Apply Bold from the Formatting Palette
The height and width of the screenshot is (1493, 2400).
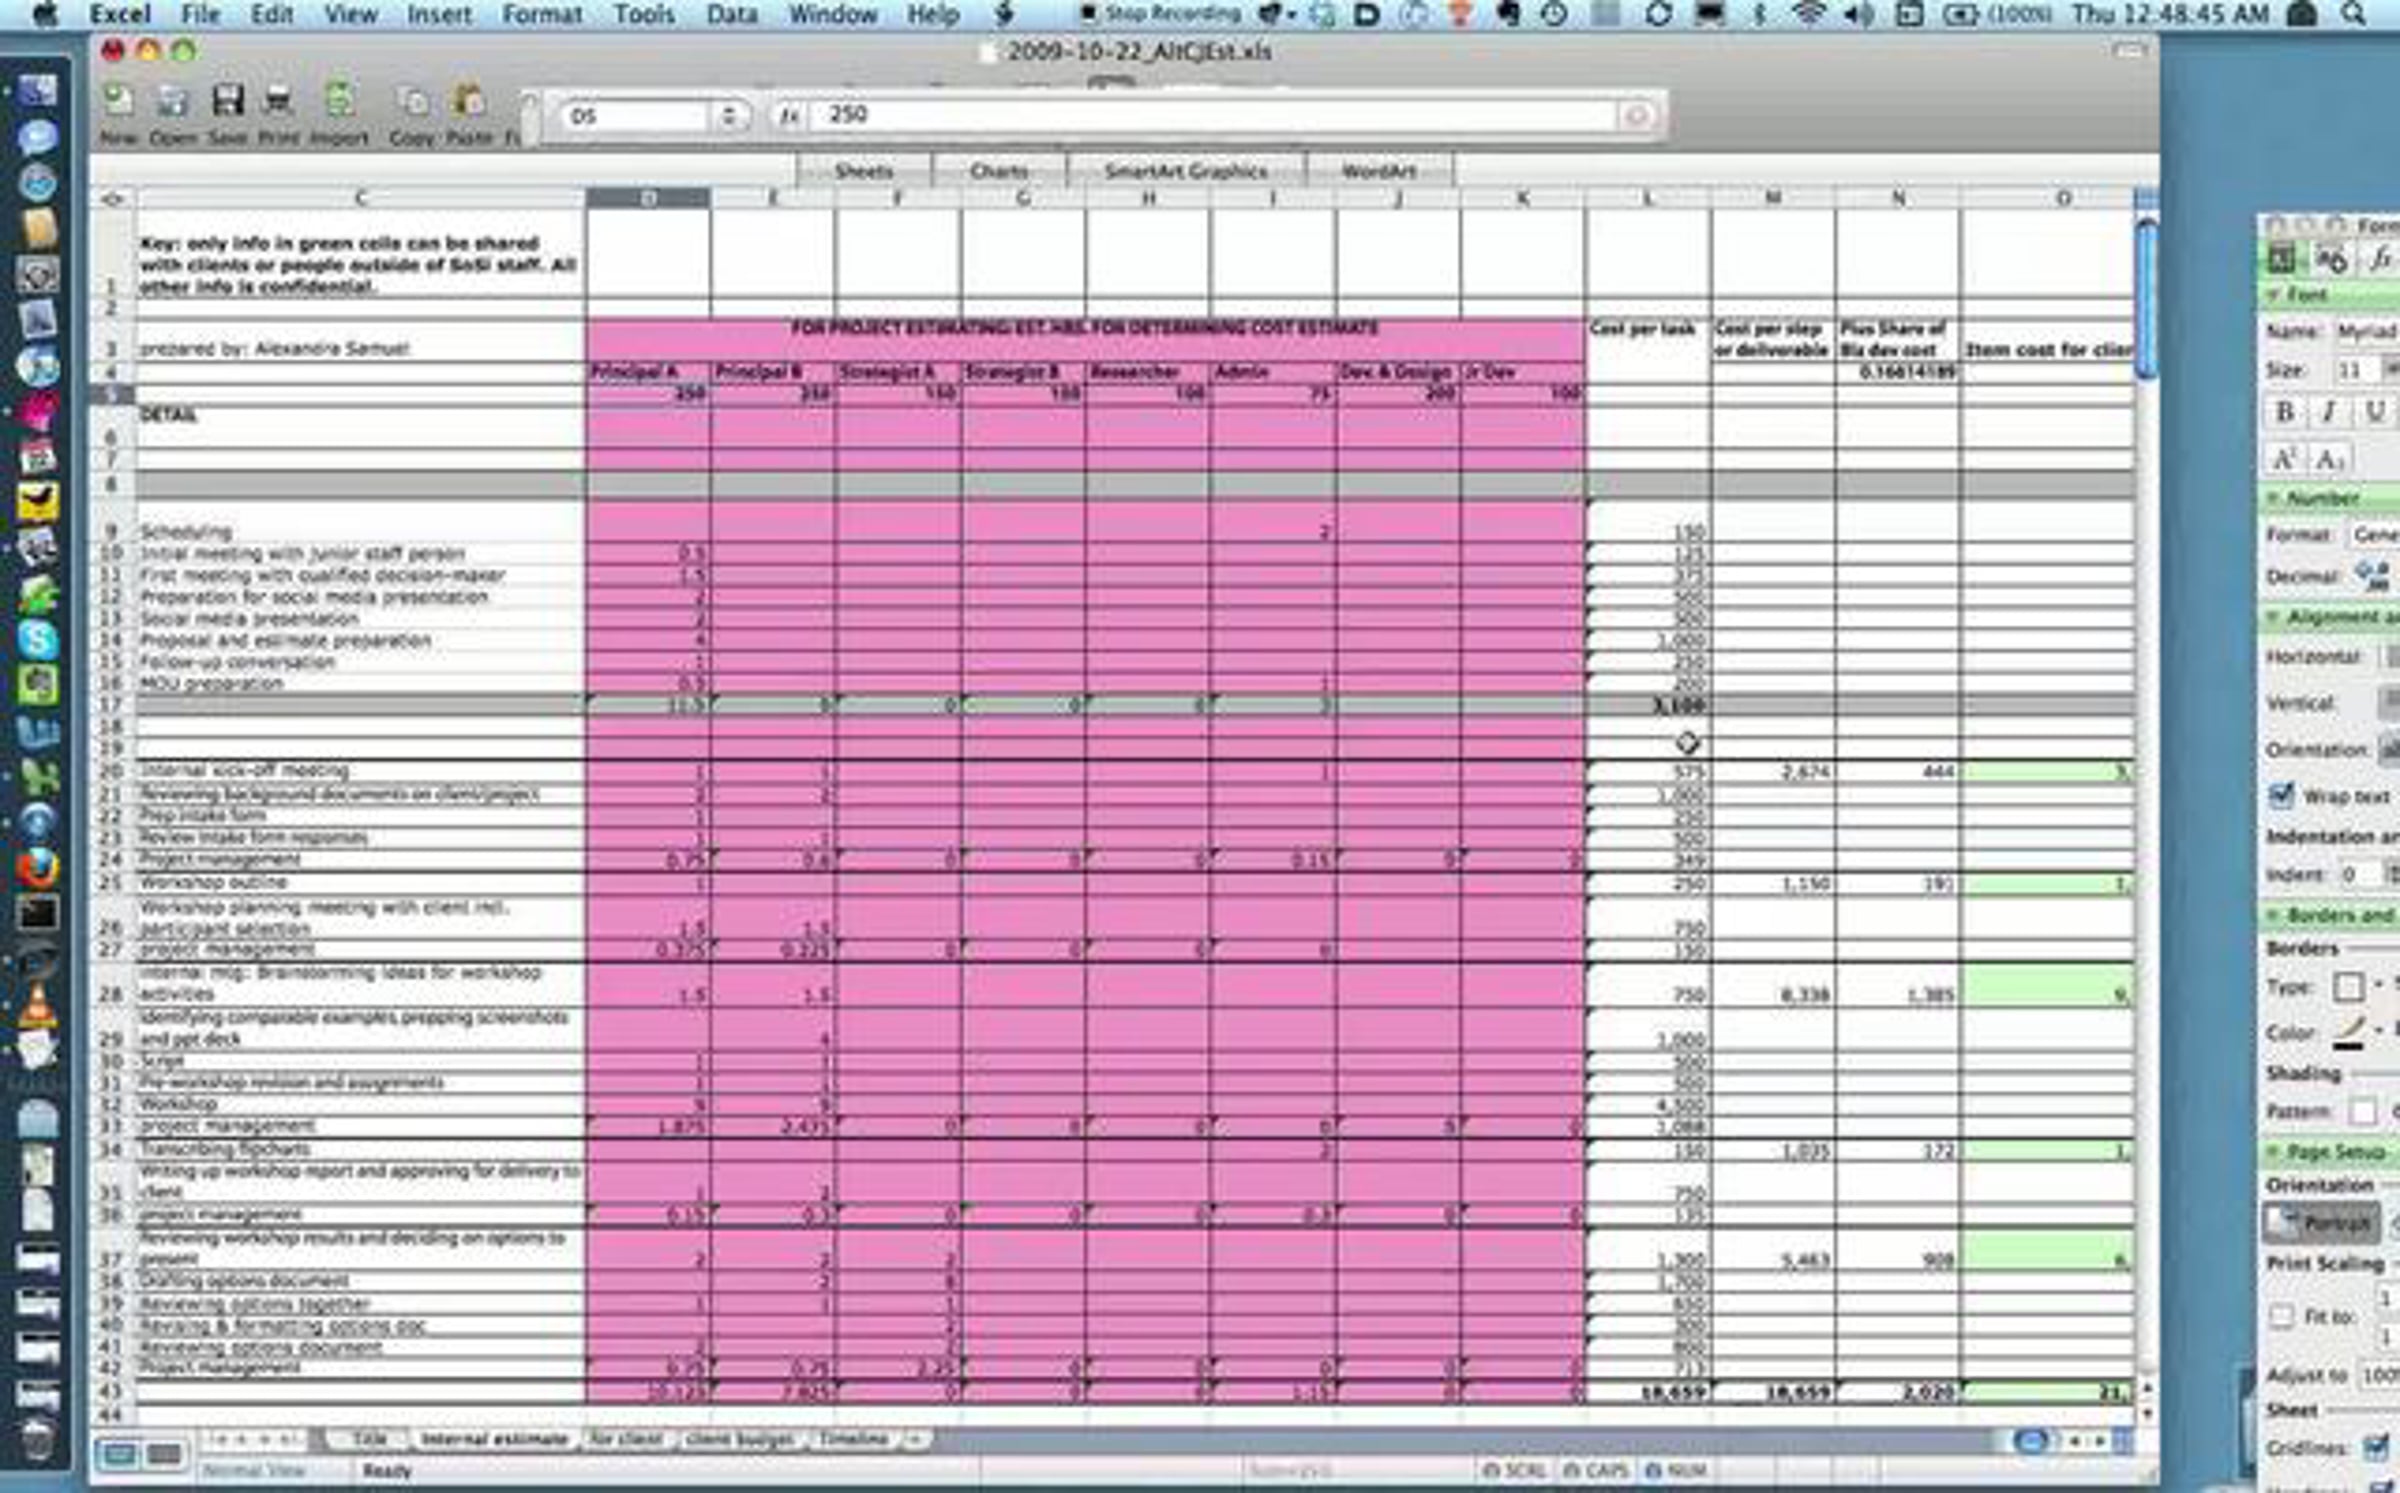2285,412
